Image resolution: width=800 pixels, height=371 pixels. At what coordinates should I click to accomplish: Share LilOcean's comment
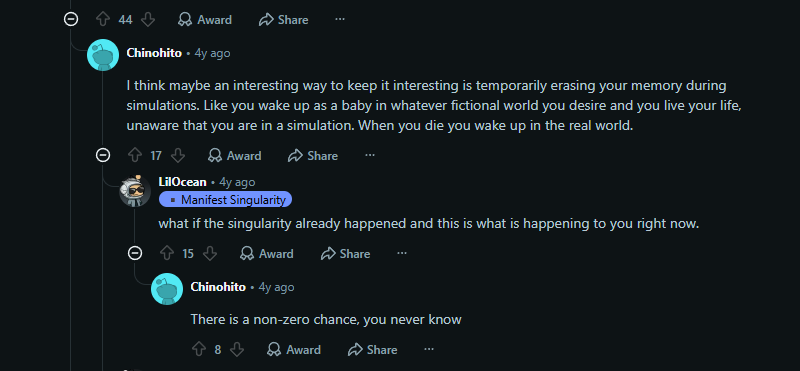(345, 254)
